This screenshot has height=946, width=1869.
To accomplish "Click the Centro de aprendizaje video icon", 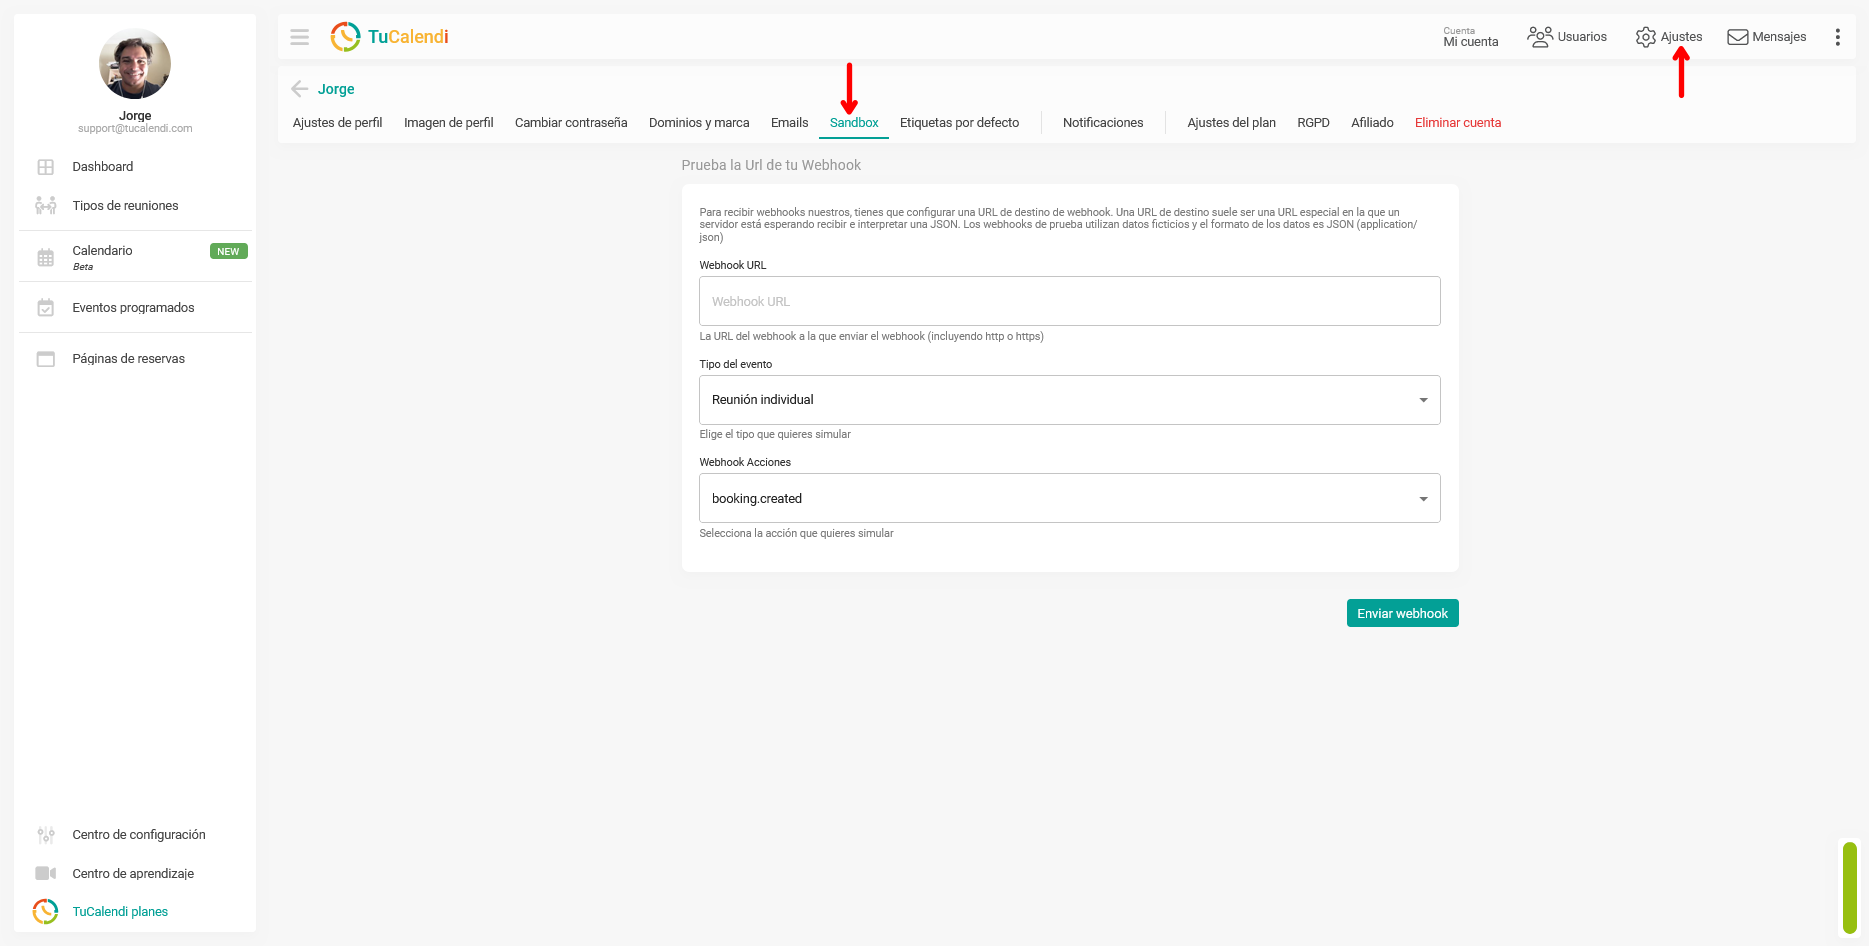I will (46, 874).
